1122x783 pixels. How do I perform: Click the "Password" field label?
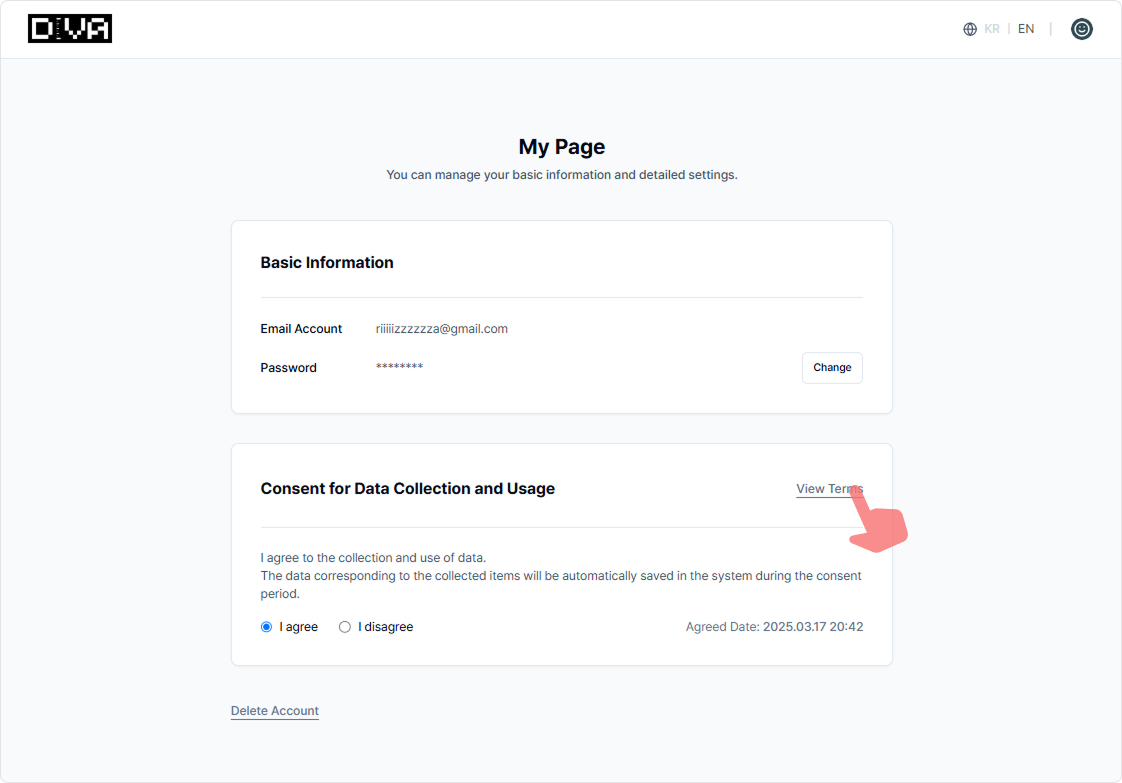point(288,368)
